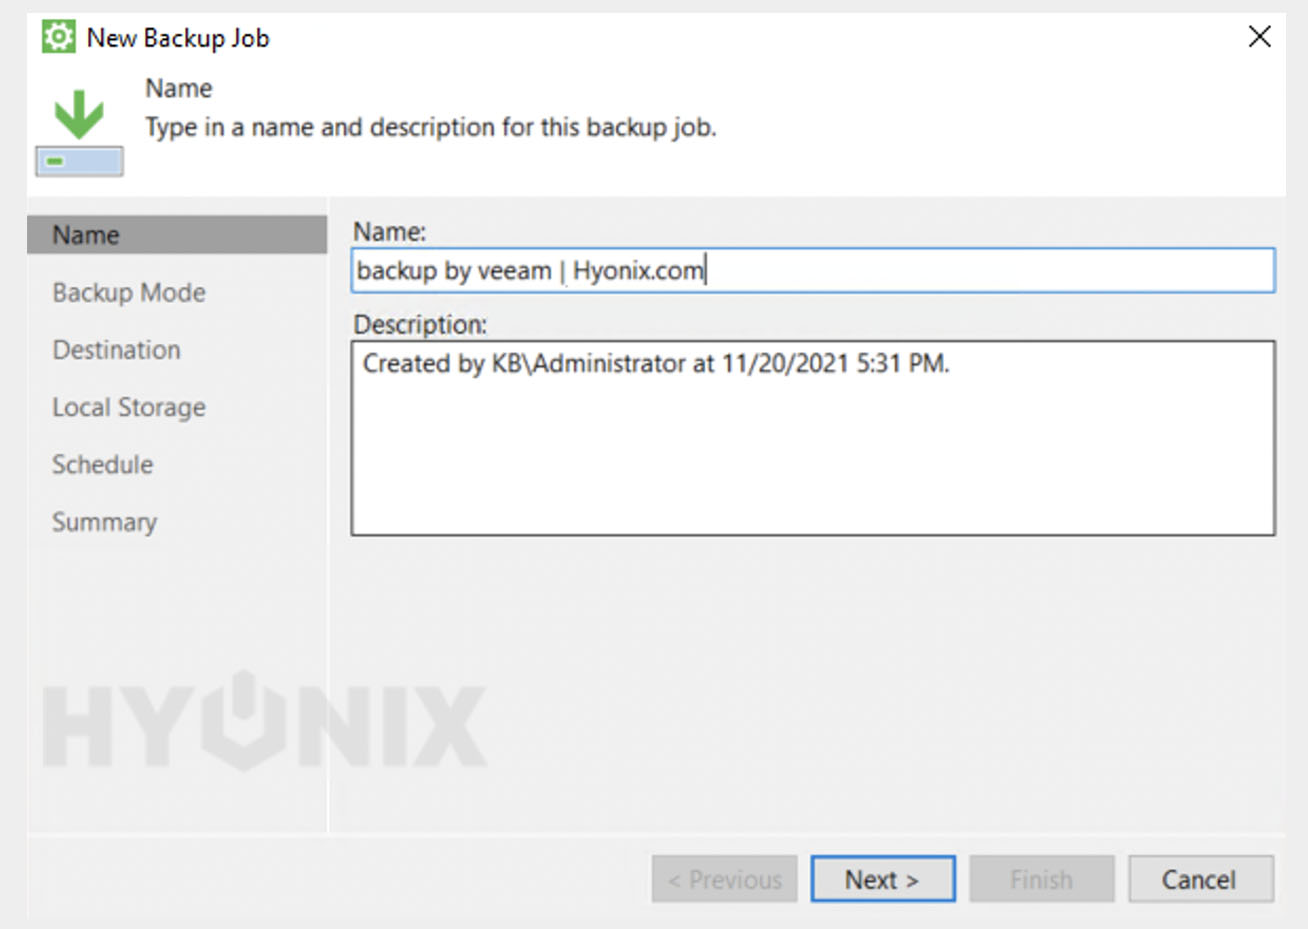Viewport: 1308px width, 929px height.
Task: Open the Summary step
Action: (x=105, y=522)
